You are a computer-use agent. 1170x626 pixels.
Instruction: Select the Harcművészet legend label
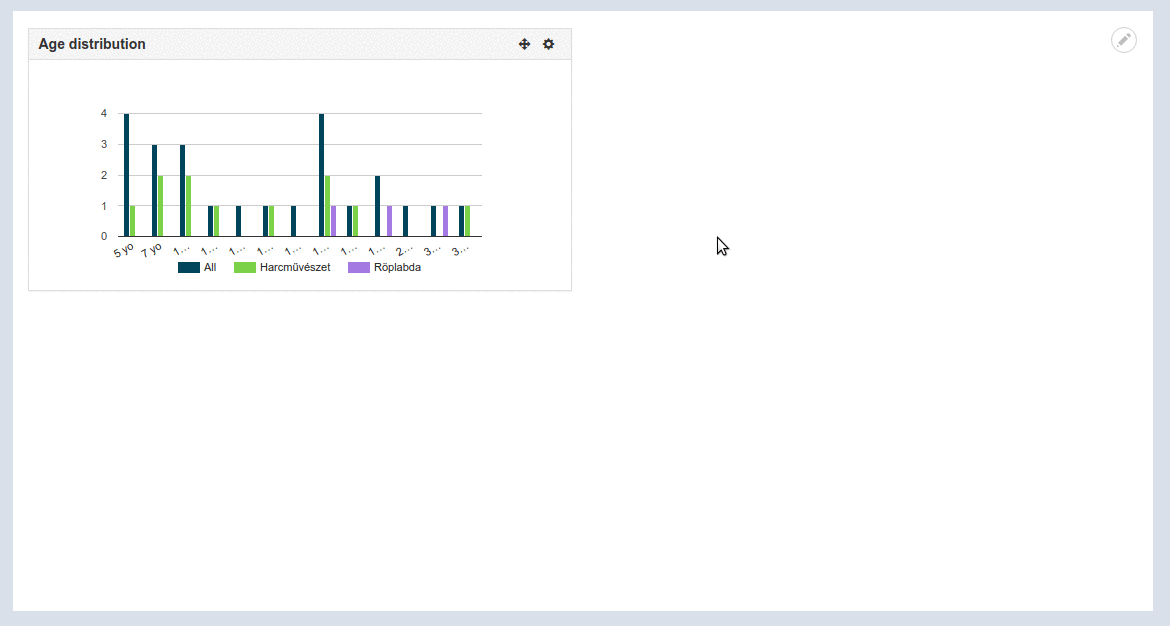click(293, 267)
